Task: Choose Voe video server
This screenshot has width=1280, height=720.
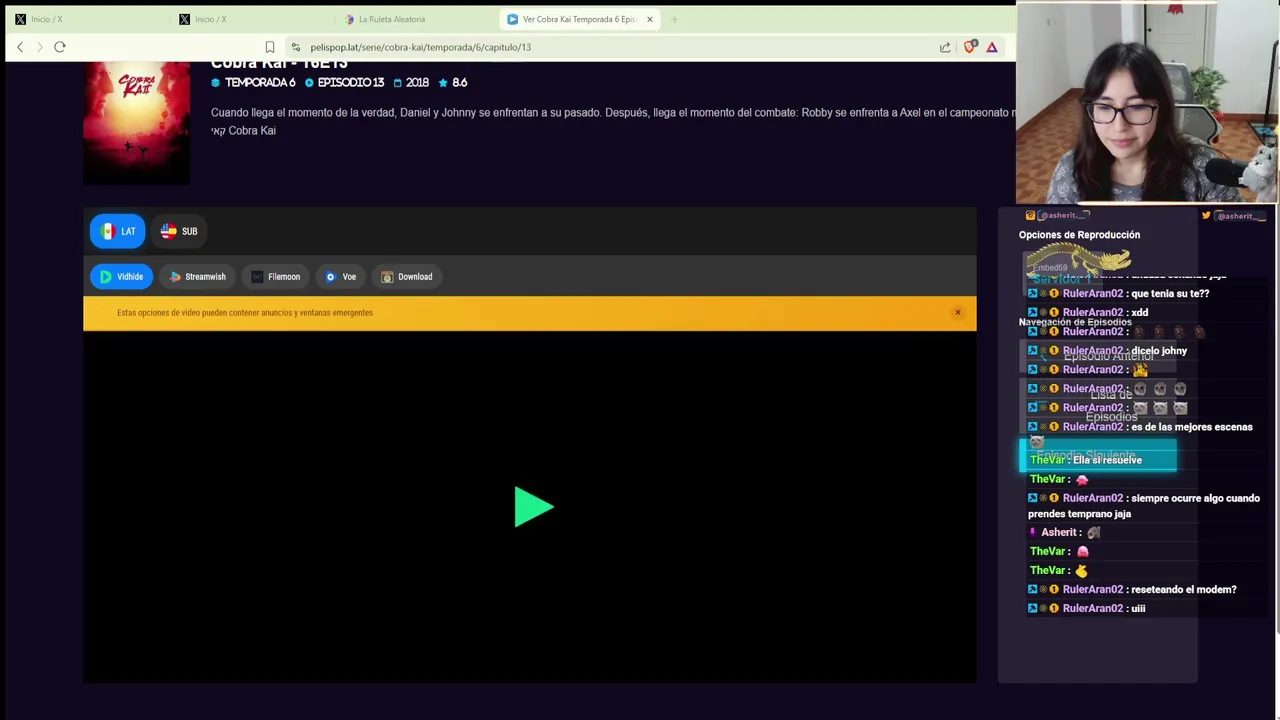Action: (x=340, y=277)
